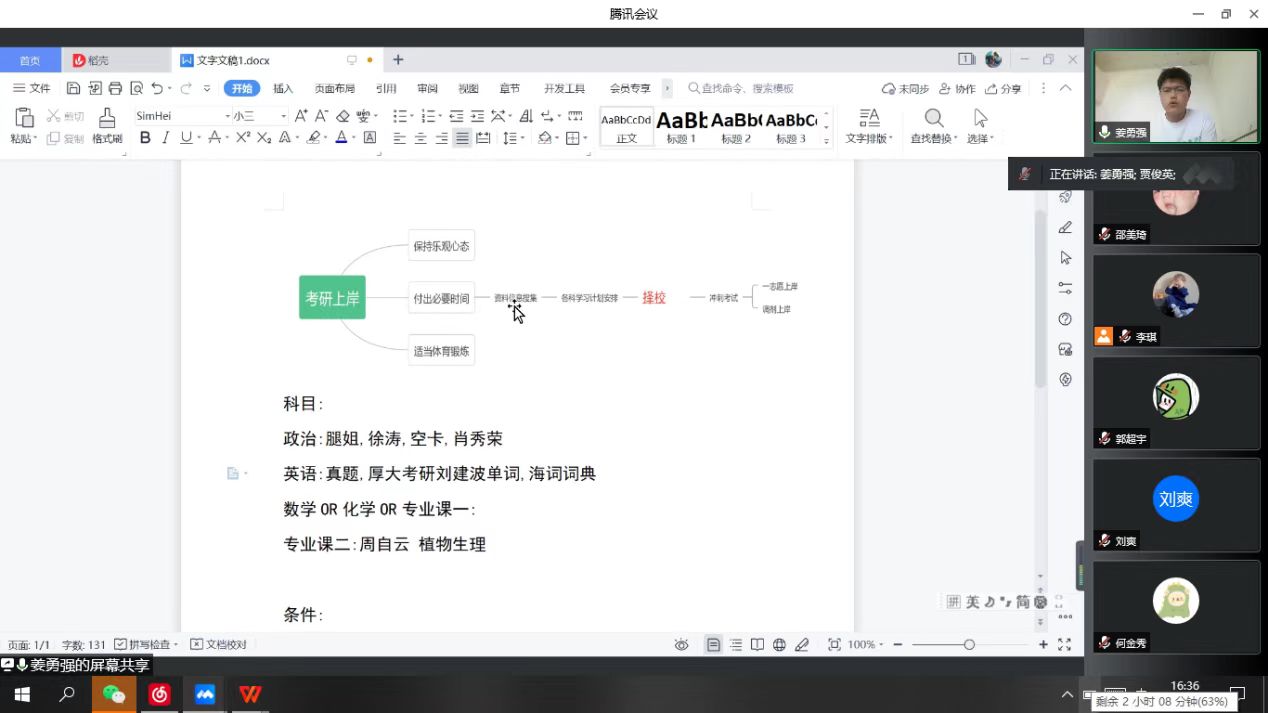Screen dimensions: 1268x713
Task: Open the font size 小三 dropdown
Action: tap(283, 116)
